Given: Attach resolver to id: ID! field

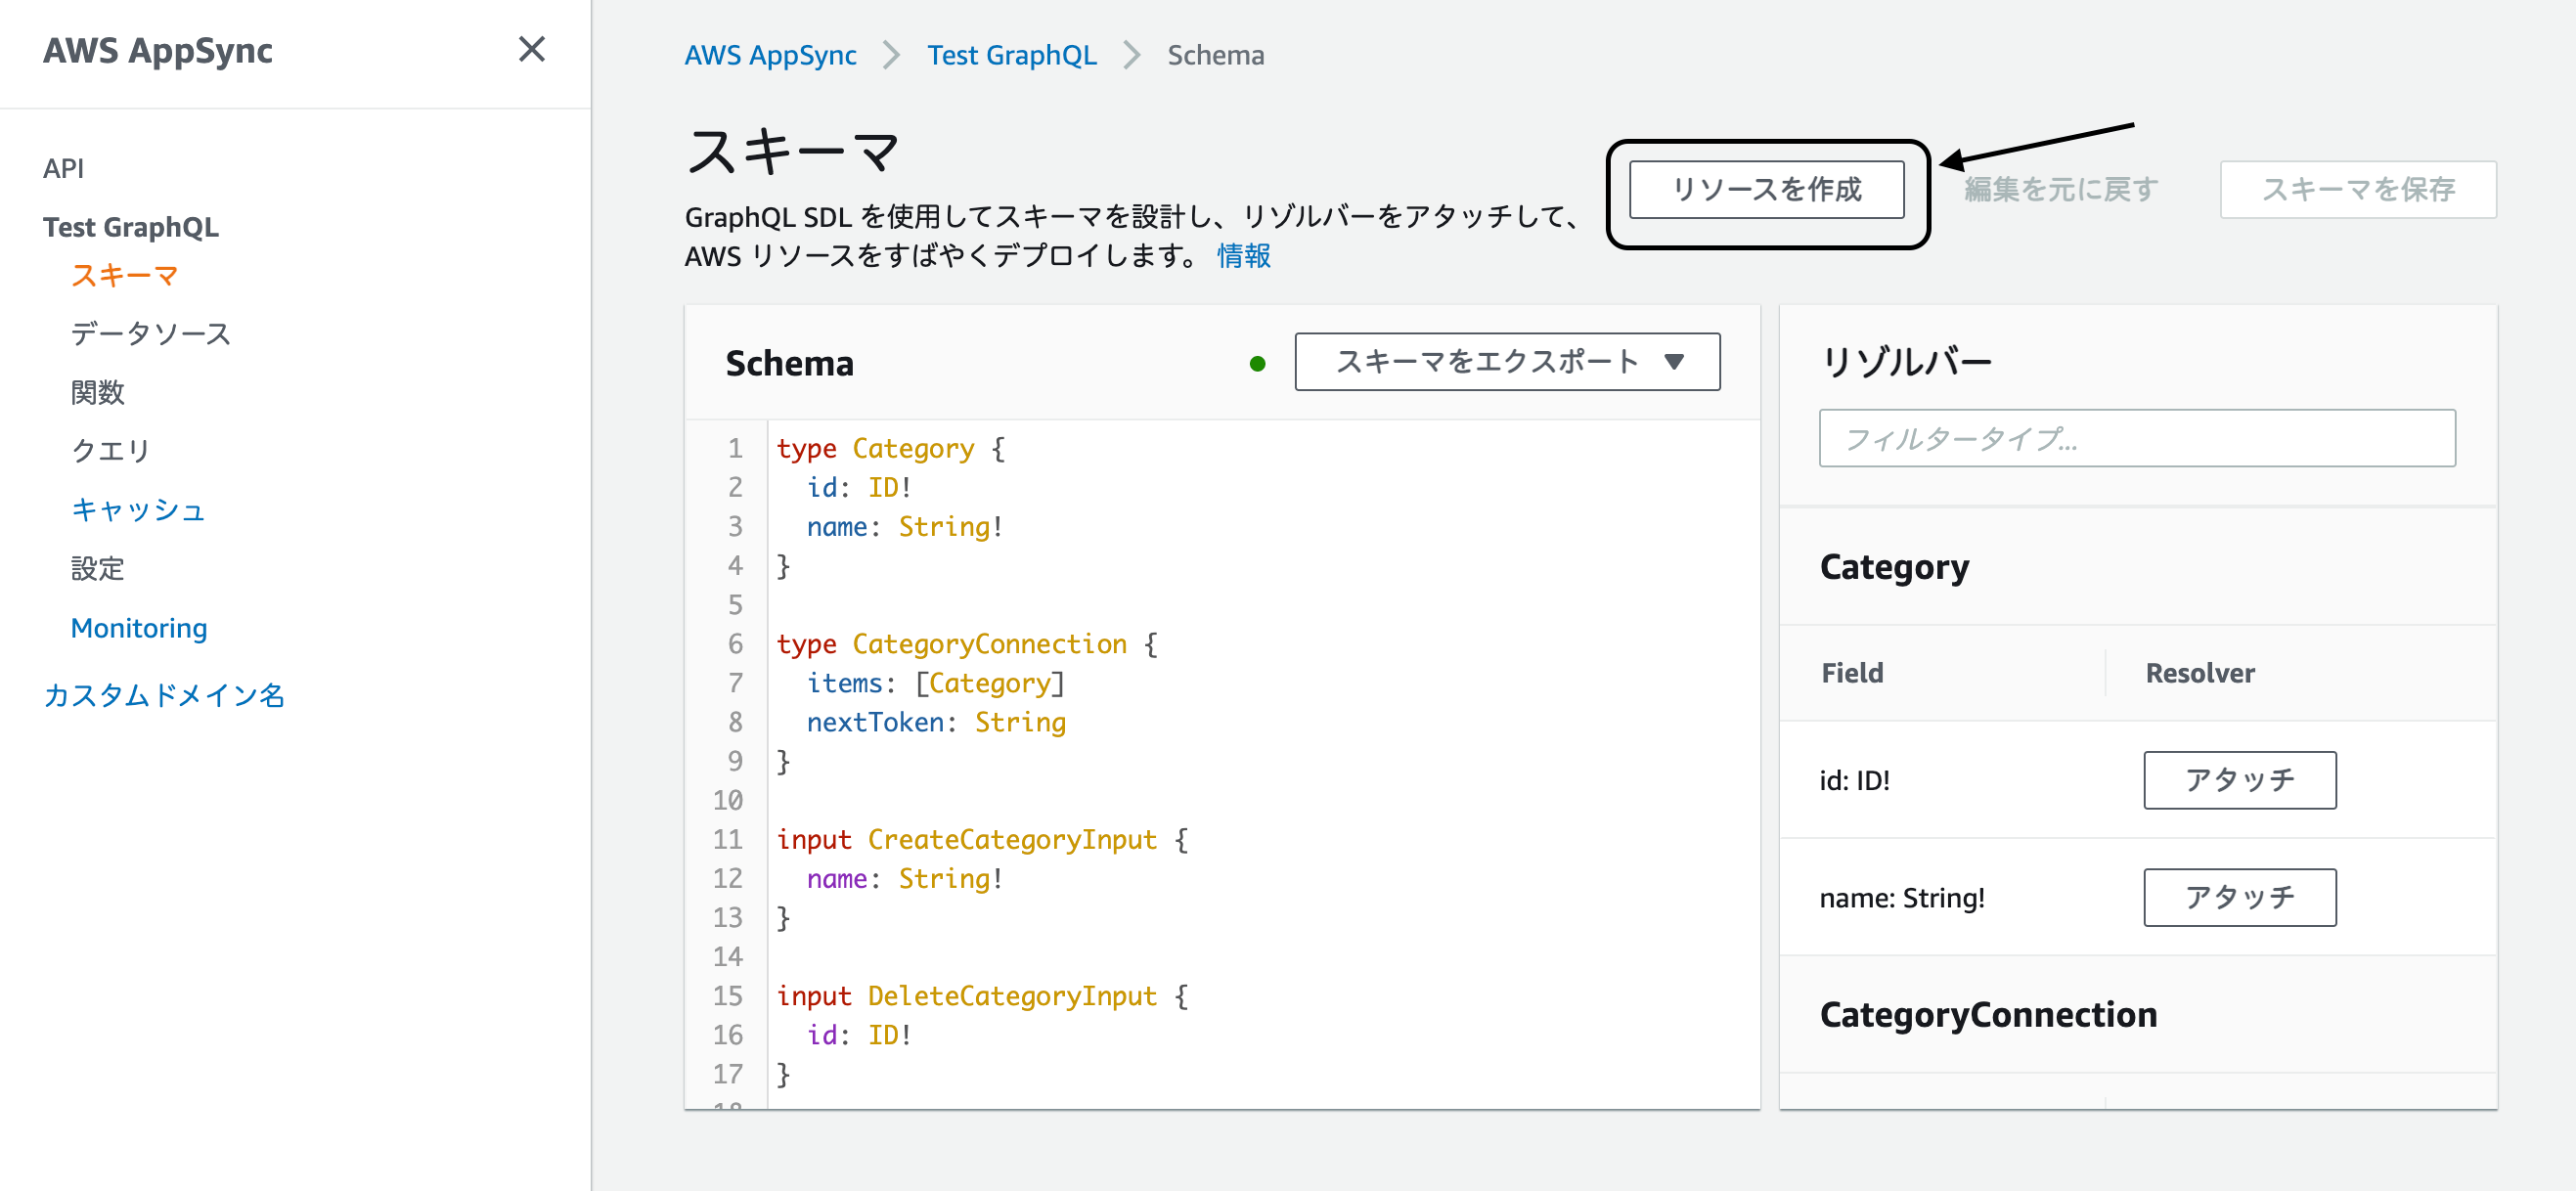Looking at the screenshot, I should tap(2239, 780).
